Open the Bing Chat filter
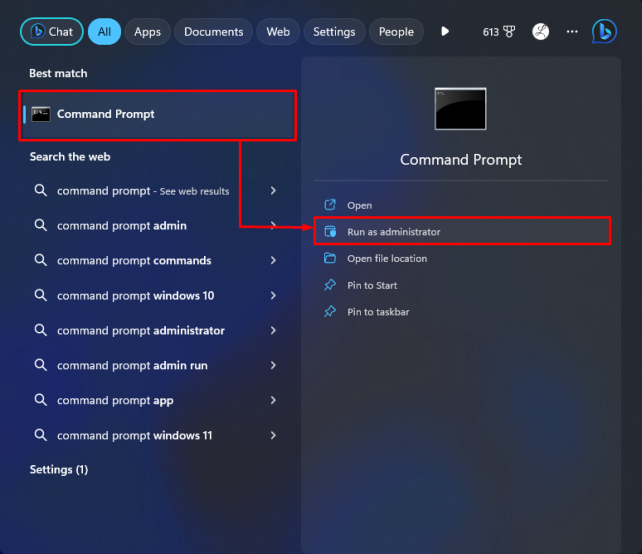Image resolution: width=642 pixels, height=554 pixels. point(52,32)
